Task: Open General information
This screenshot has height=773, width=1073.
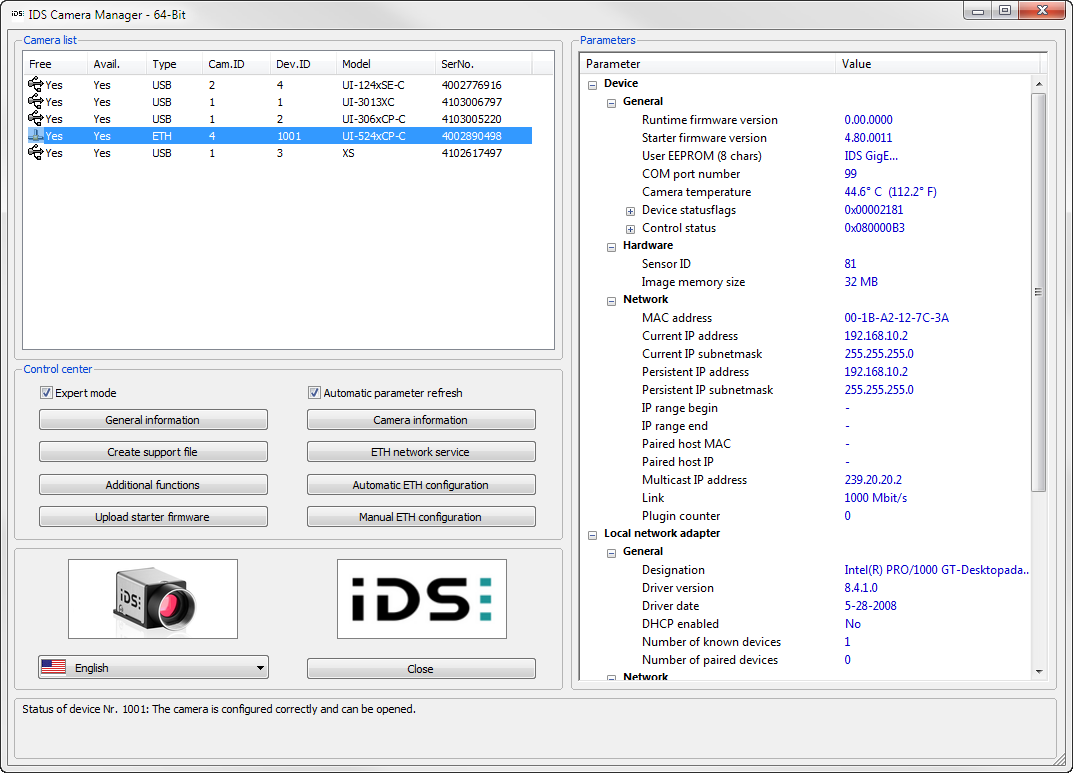Action: [153, 420]
